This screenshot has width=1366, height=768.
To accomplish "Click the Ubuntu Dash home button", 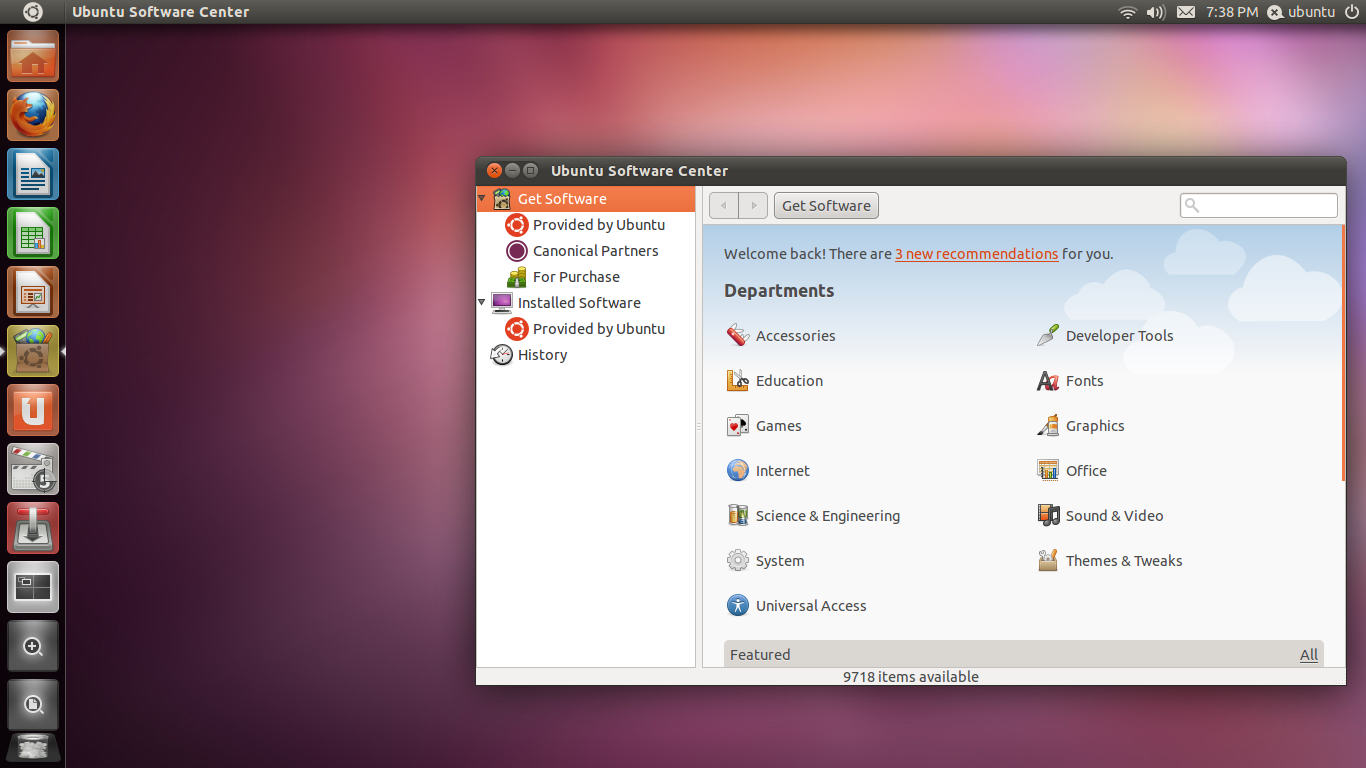I will click(x=33, y=12).
